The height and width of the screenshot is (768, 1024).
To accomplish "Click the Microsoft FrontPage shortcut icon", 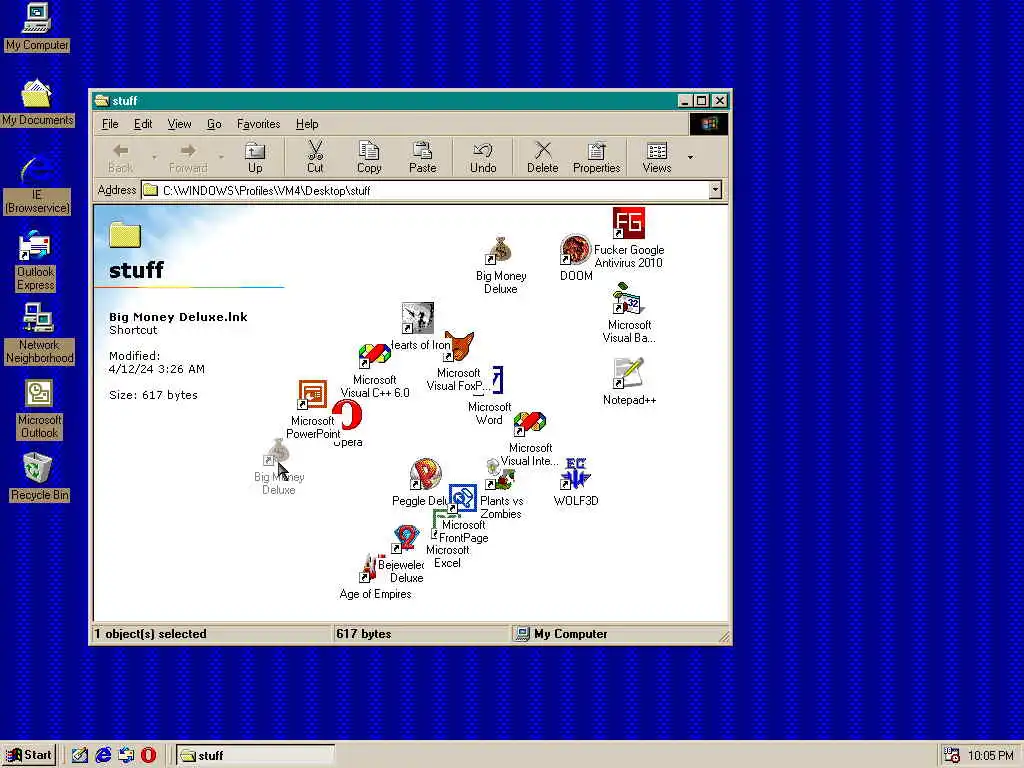I will (462, 499).
